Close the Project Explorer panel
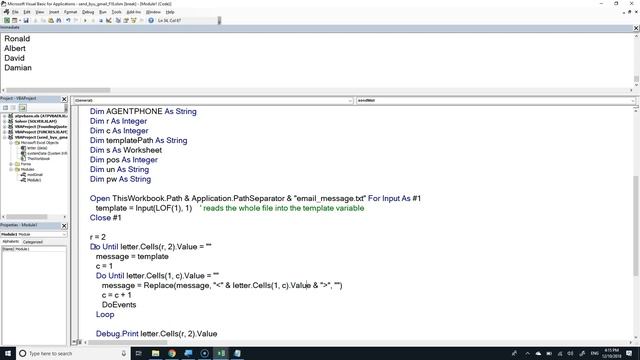This screenshot has height=360, width=640. point(64,99)
